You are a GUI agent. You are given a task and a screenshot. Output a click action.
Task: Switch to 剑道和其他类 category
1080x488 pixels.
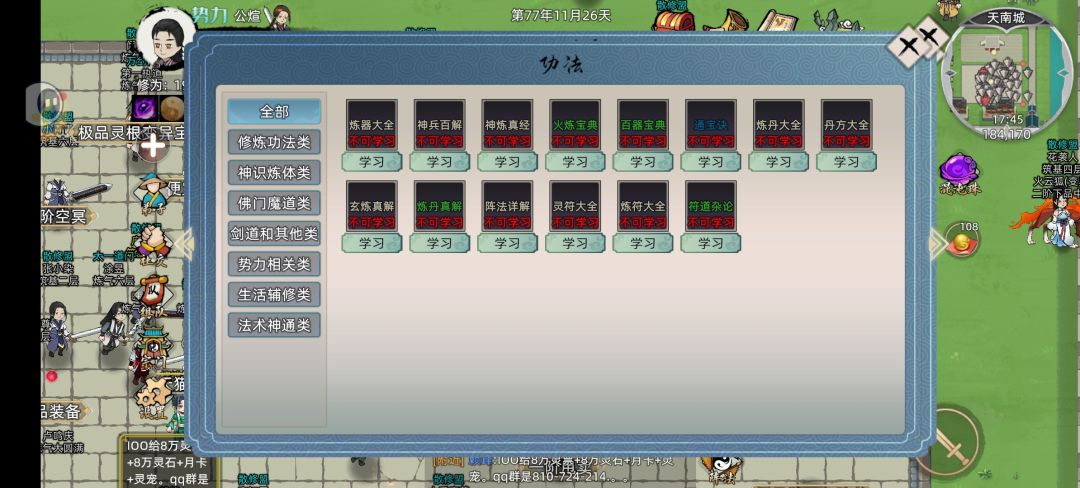[274, 233]
